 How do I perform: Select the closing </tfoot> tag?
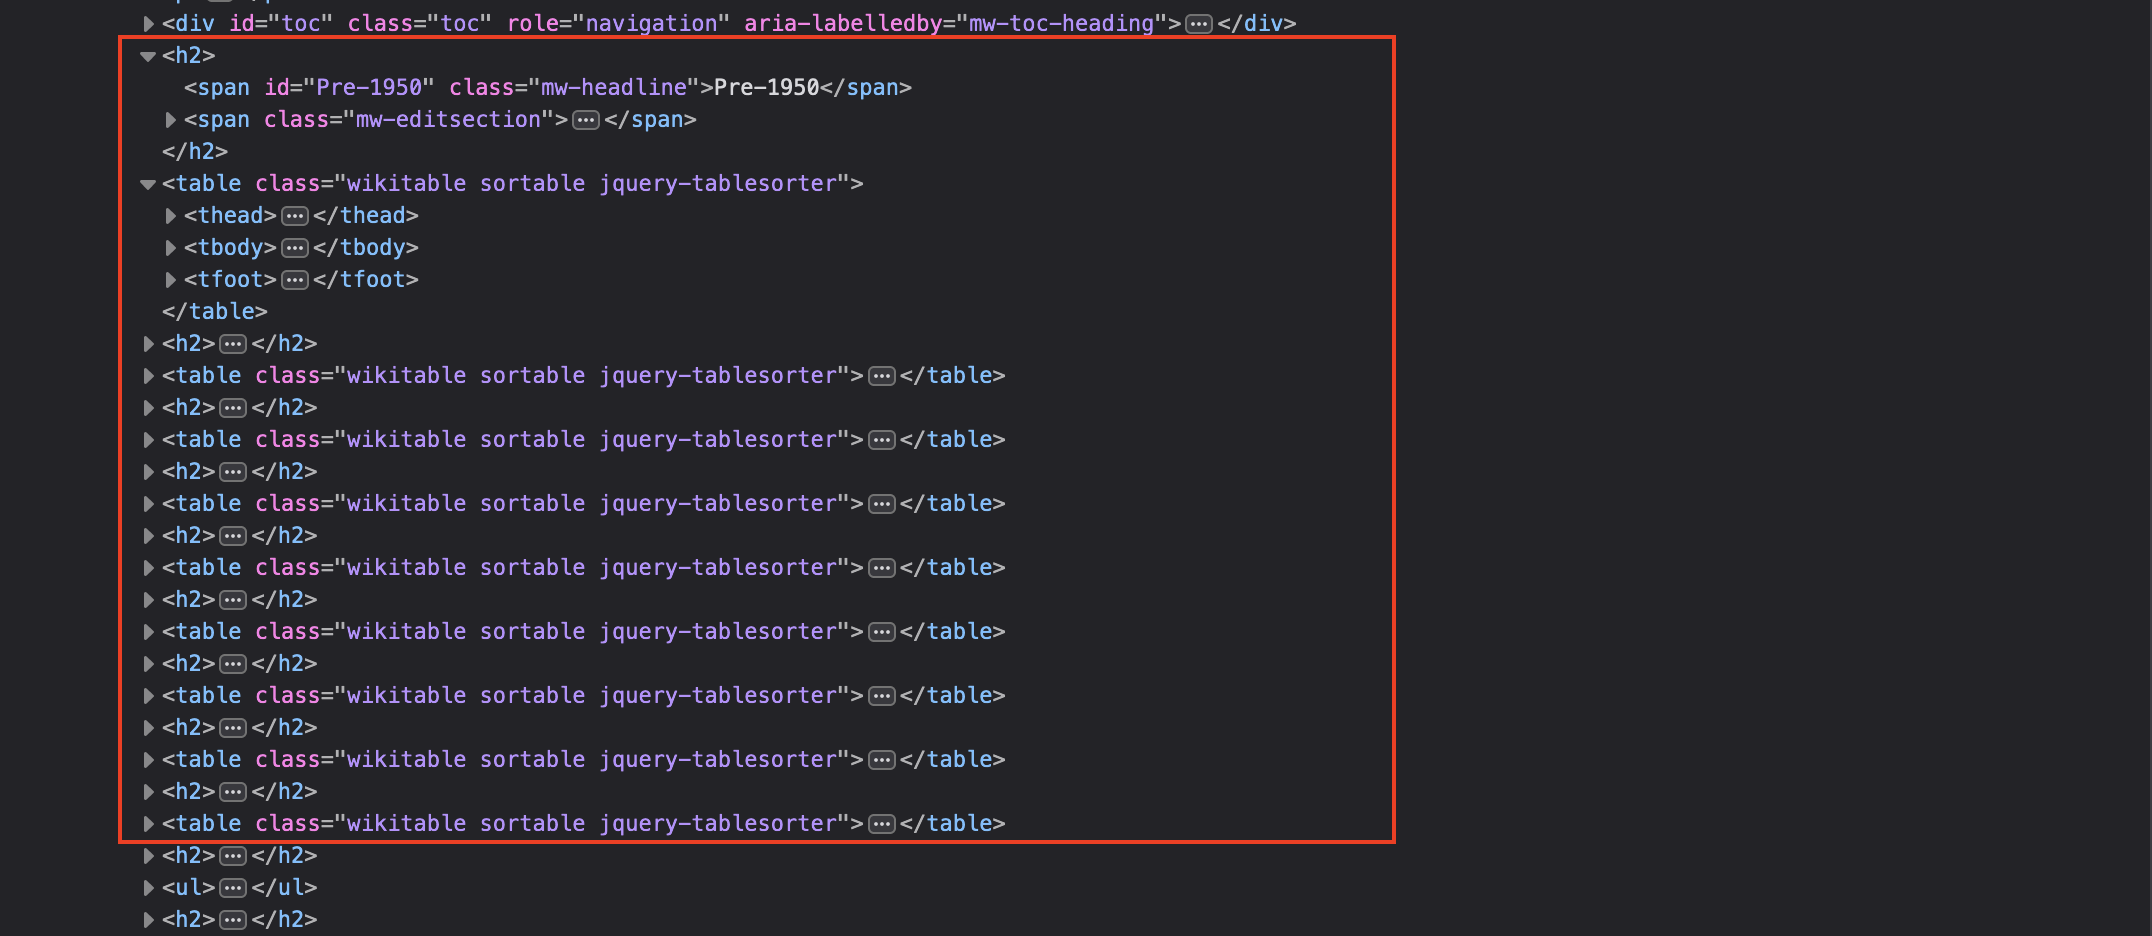click(366, 280)
